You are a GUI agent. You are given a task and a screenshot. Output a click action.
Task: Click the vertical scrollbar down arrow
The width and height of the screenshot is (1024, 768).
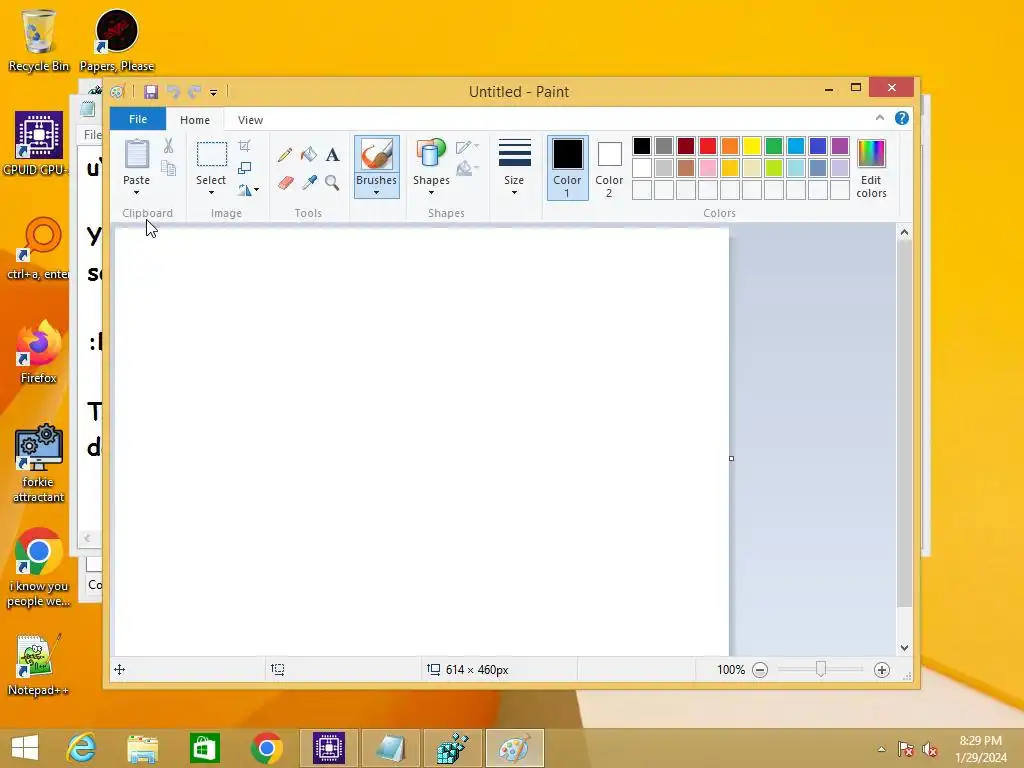click(x=904, y=648)
